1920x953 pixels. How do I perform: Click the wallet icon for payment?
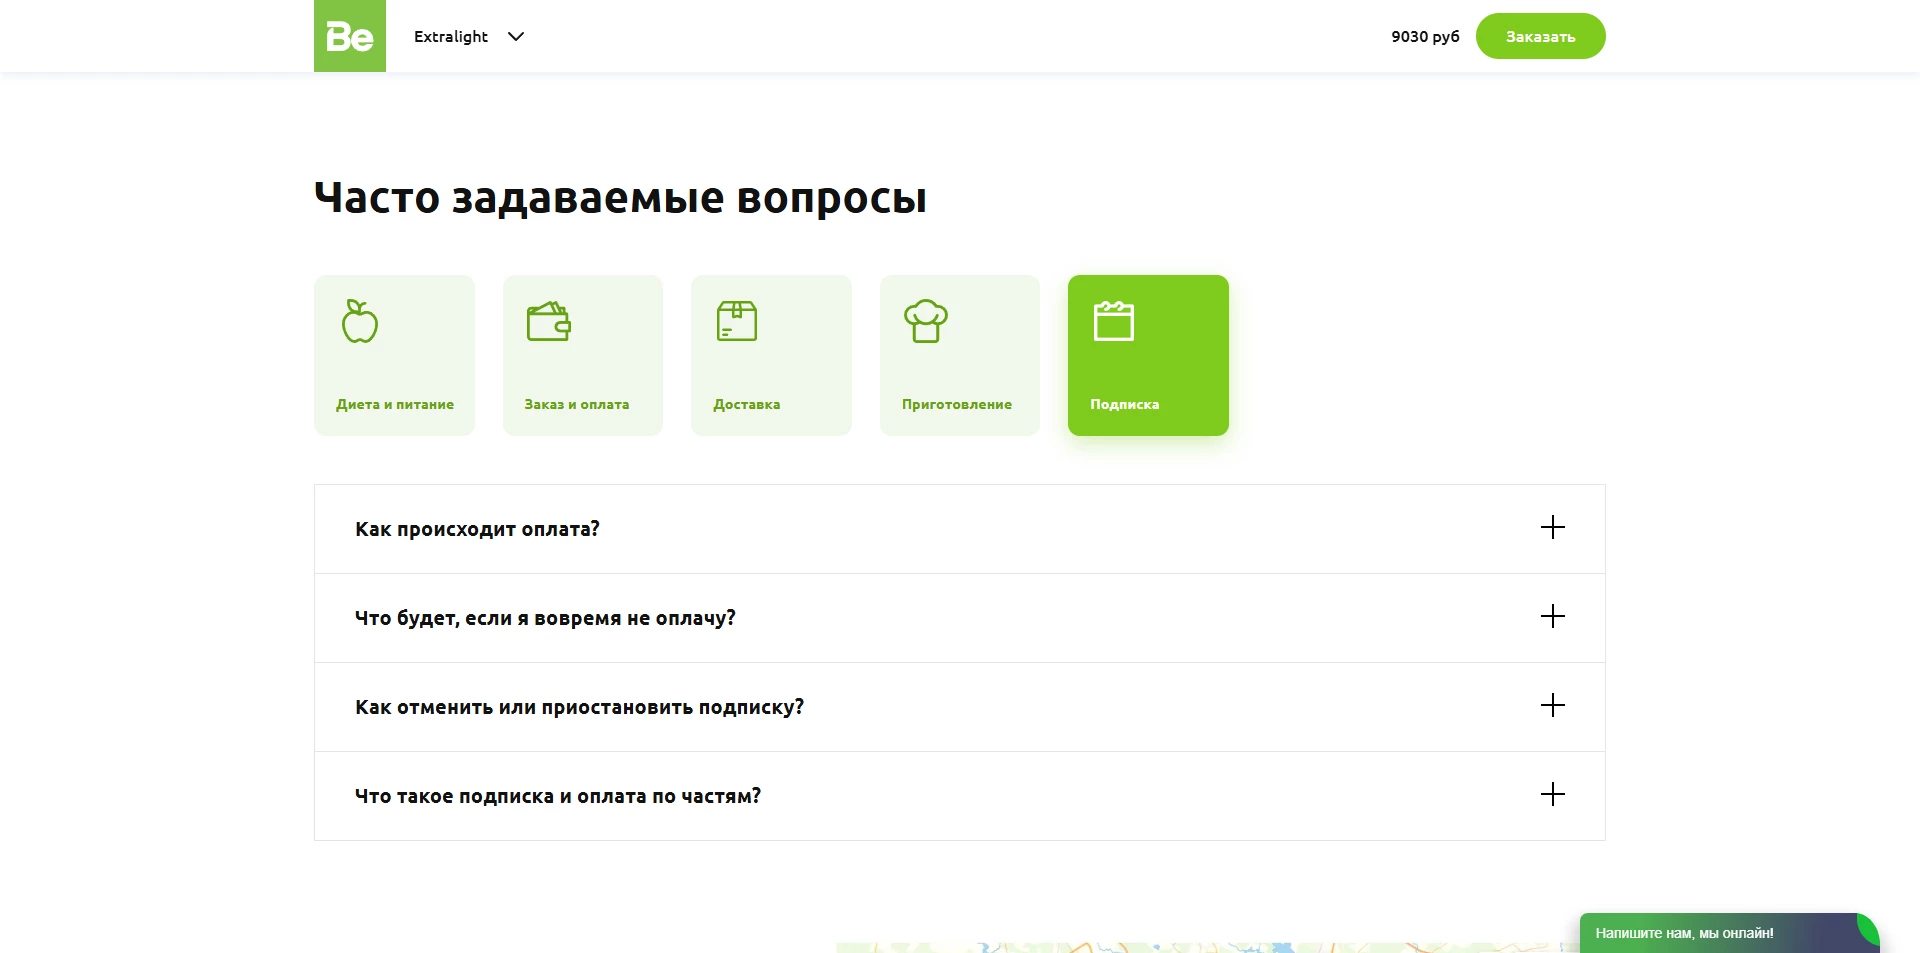point(549,321)
